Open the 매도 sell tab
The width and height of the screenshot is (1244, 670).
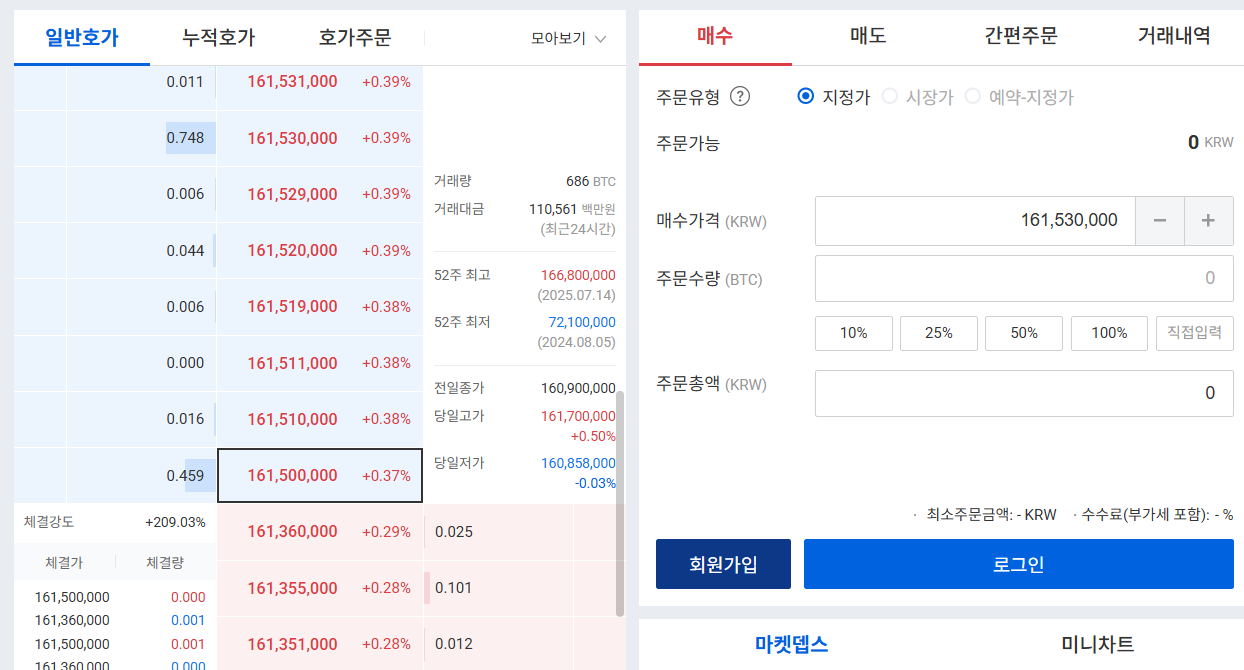(868, 36)
